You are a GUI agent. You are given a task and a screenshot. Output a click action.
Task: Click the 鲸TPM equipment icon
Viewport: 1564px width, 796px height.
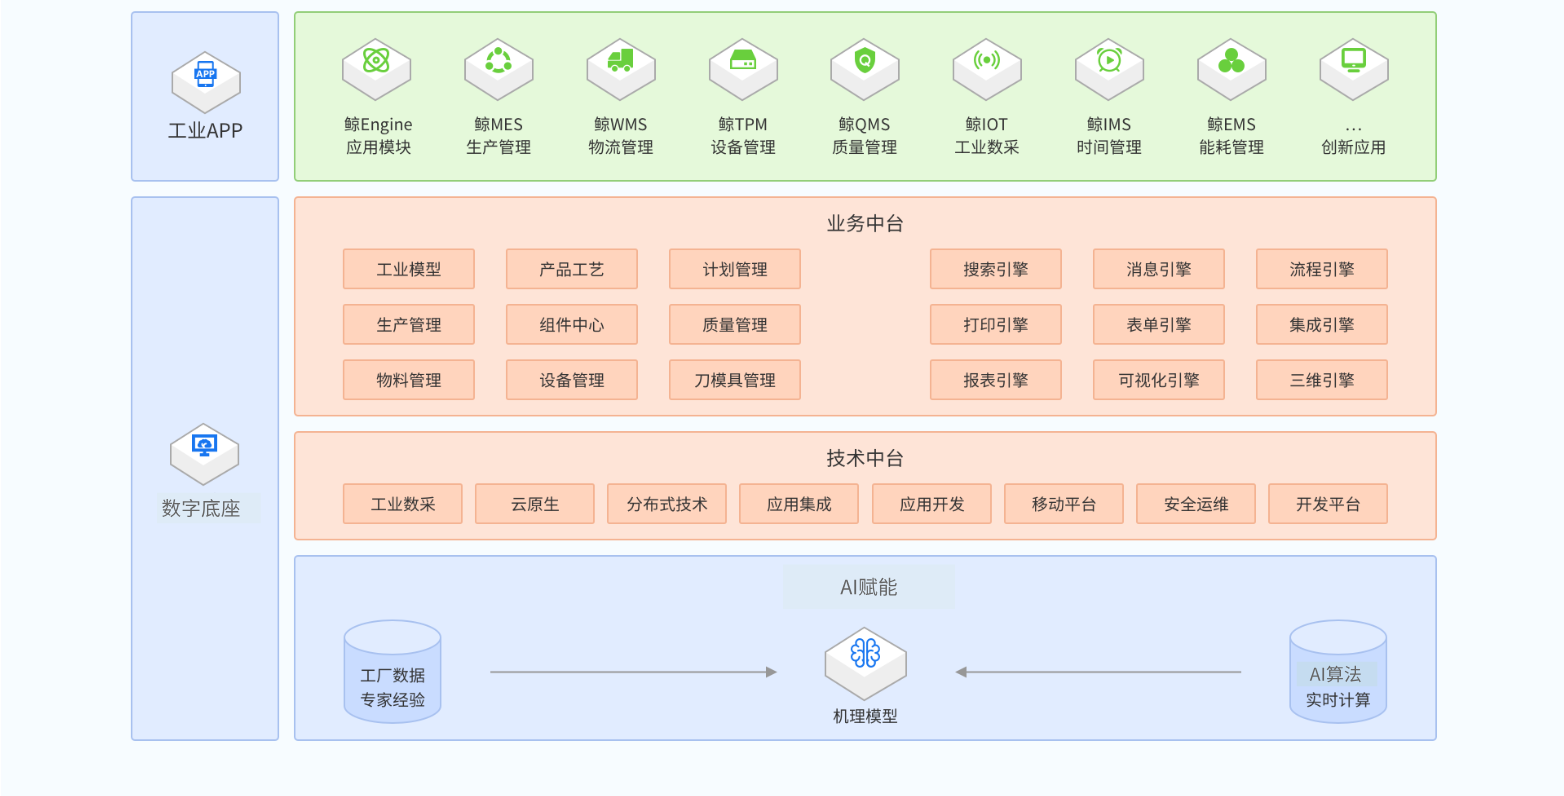coord(743,69)
